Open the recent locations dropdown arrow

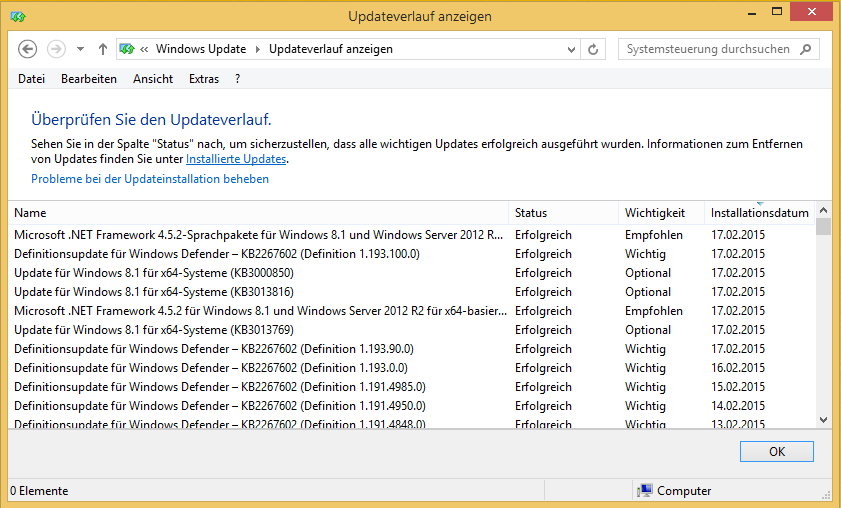(x=80, y=49)
